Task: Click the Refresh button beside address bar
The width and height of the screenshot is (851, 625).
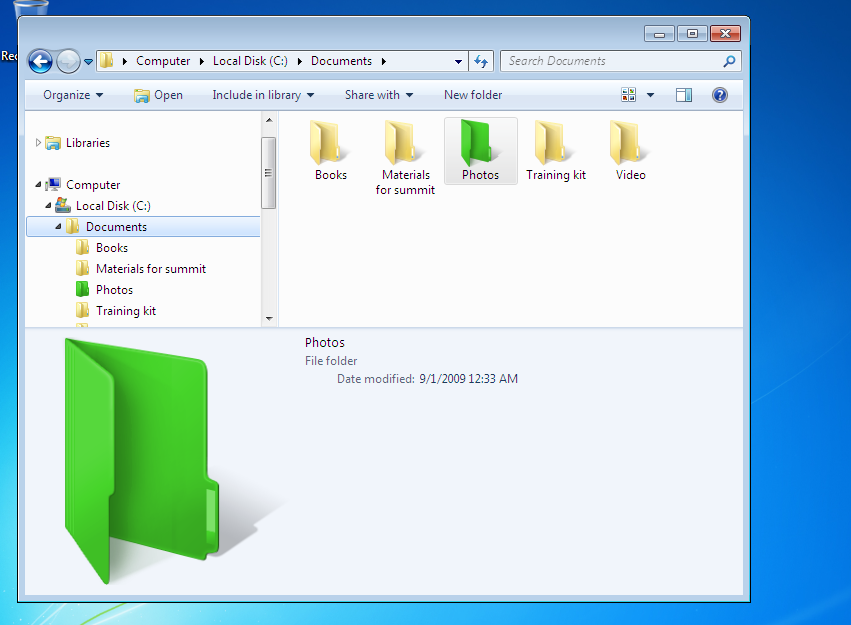Action: coord(481,61)
